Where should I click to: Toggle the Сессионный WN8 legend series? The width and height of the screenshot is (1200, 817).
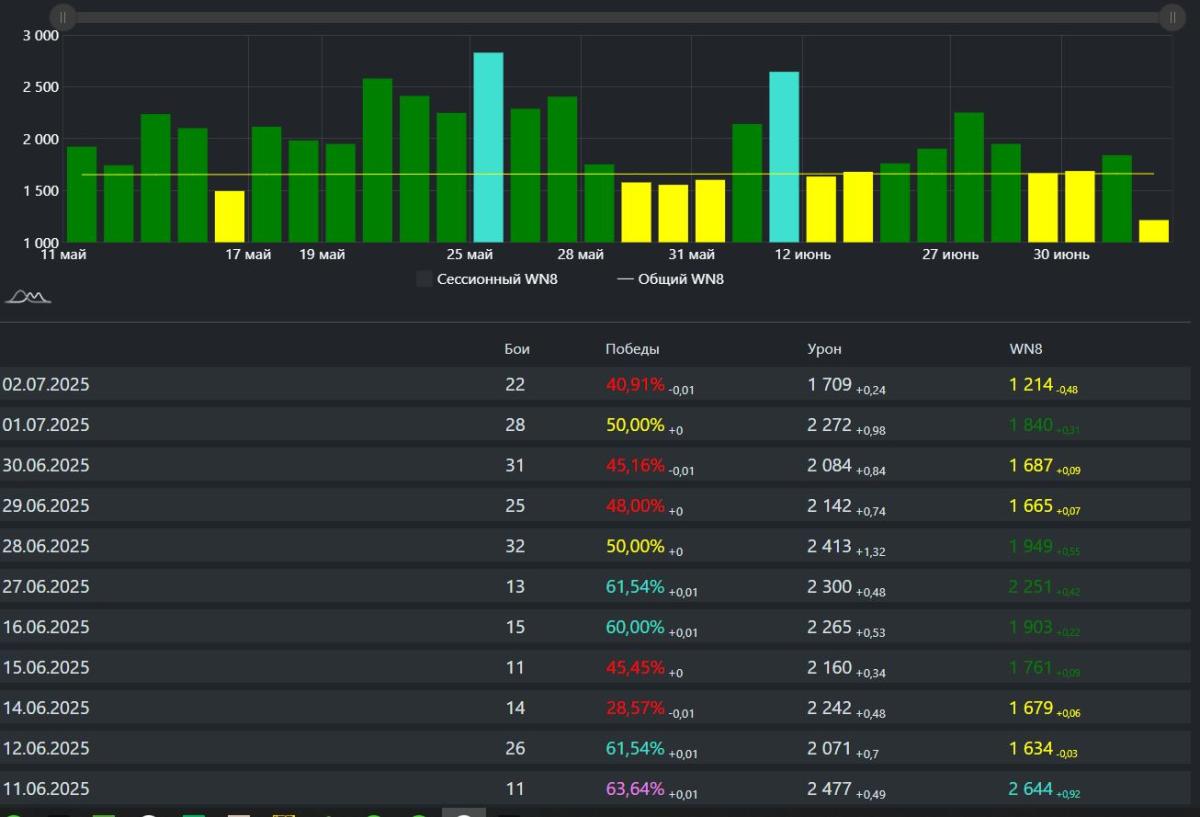point(487,279)
